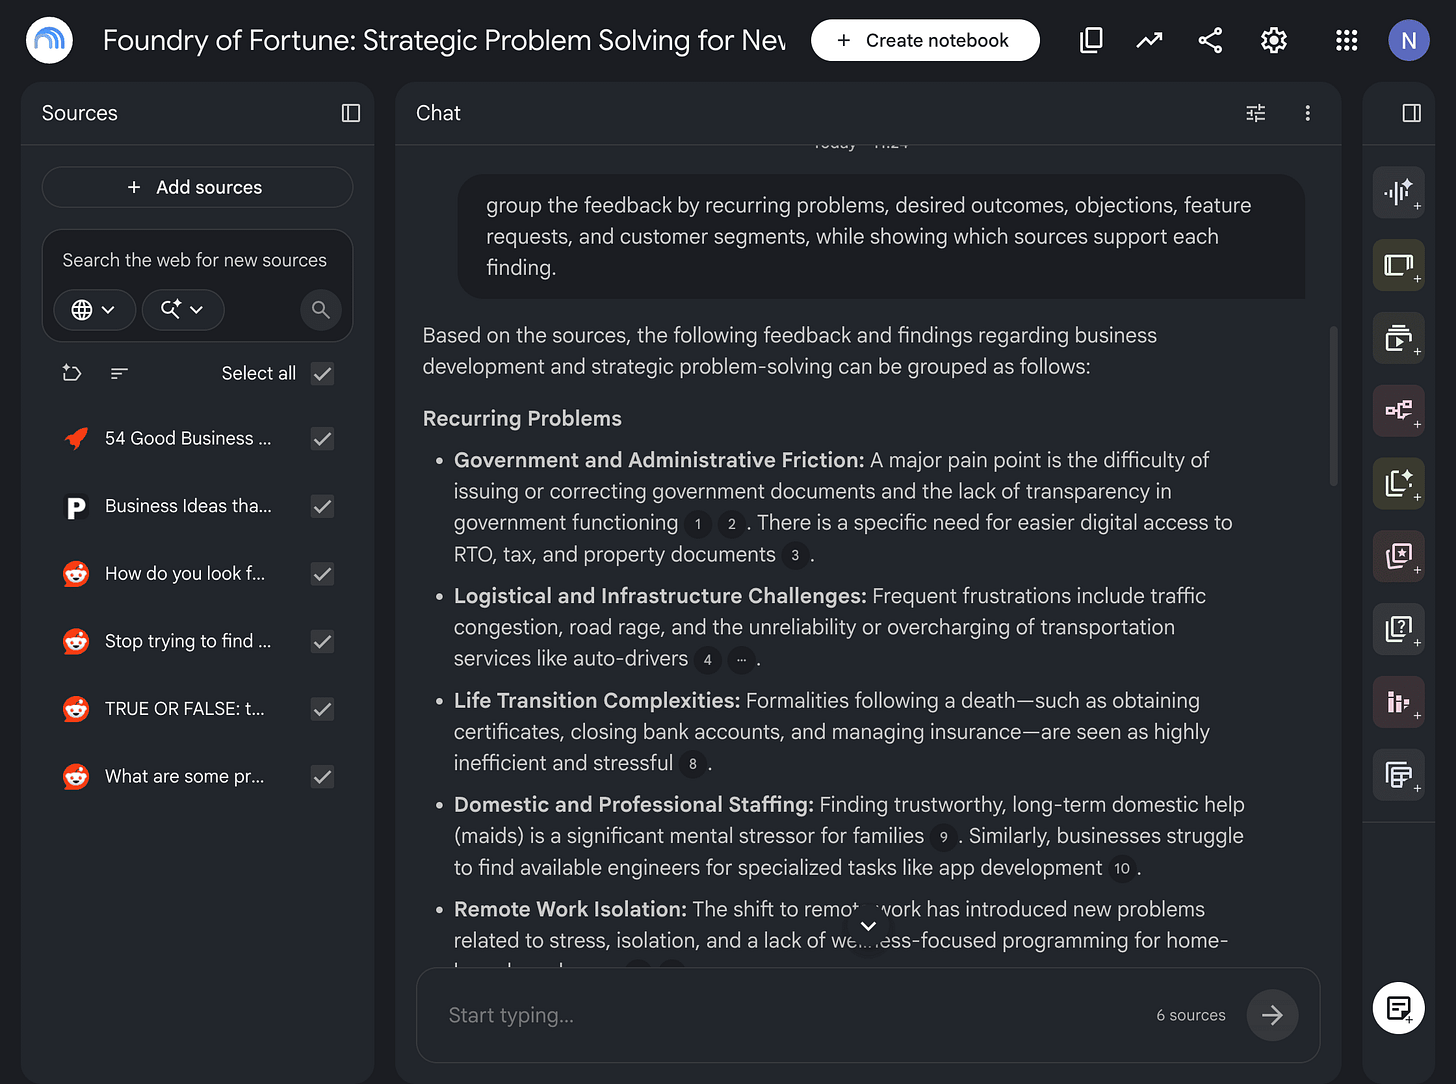1456x1084 pixels.
Task: Open the 54 Good Business source
Action: click(188, 438)
